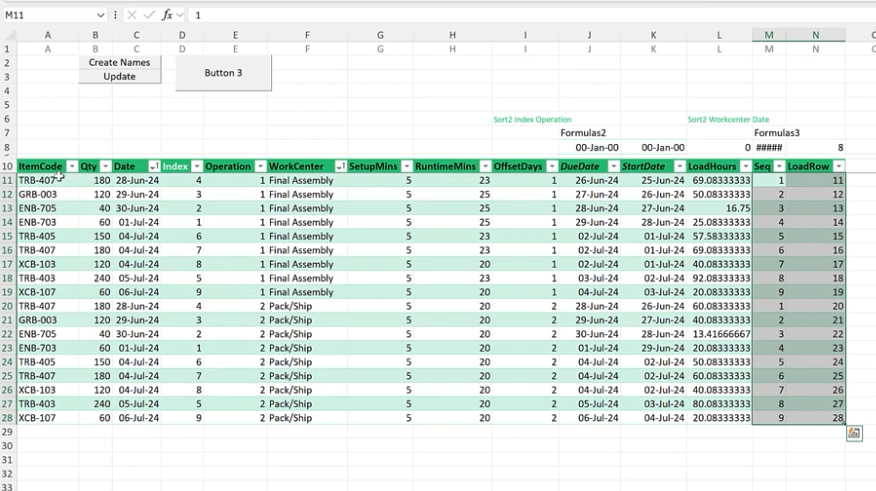Screen dimensions: 876x491
Task: Select column N header
Action: [x=816, y=35]
